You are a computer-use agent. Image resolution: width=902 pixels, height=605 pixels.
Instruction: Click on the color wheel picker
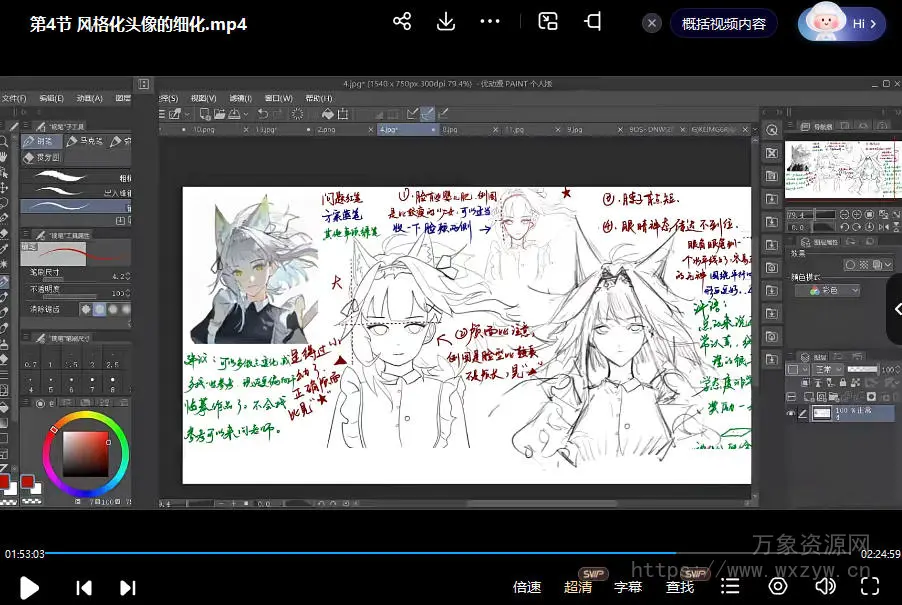[x=85, y=455]
